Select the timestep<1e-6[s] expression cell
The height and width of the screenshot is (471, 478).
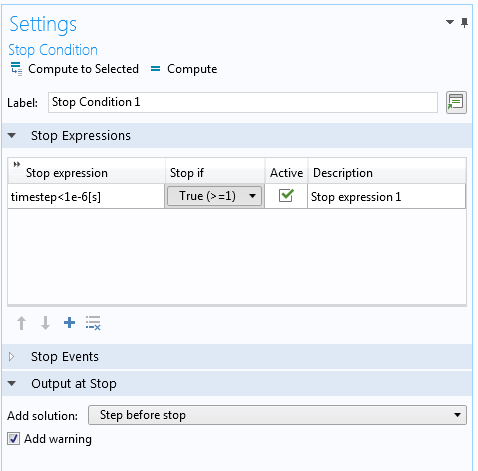pos(86,197)
